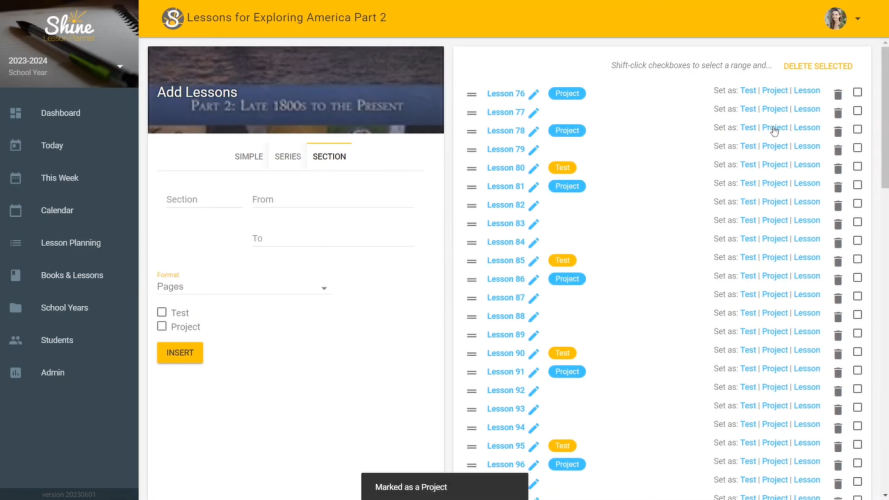Enable the Project checkbox under Format
The width and height of the screenshot is (889, 500).
pos(162,326)
